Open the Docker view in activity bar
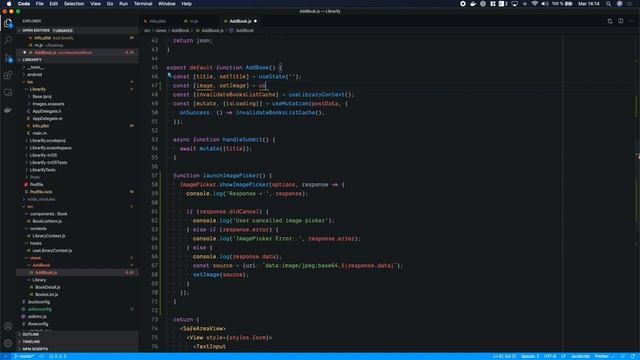 tap(8, 110)
